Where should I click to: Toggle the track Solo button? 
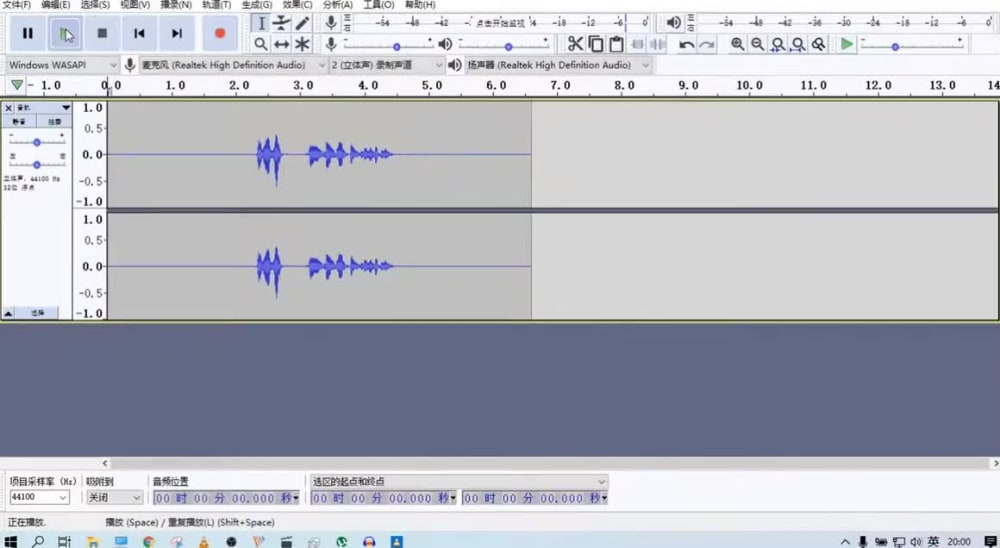(54, 121)
